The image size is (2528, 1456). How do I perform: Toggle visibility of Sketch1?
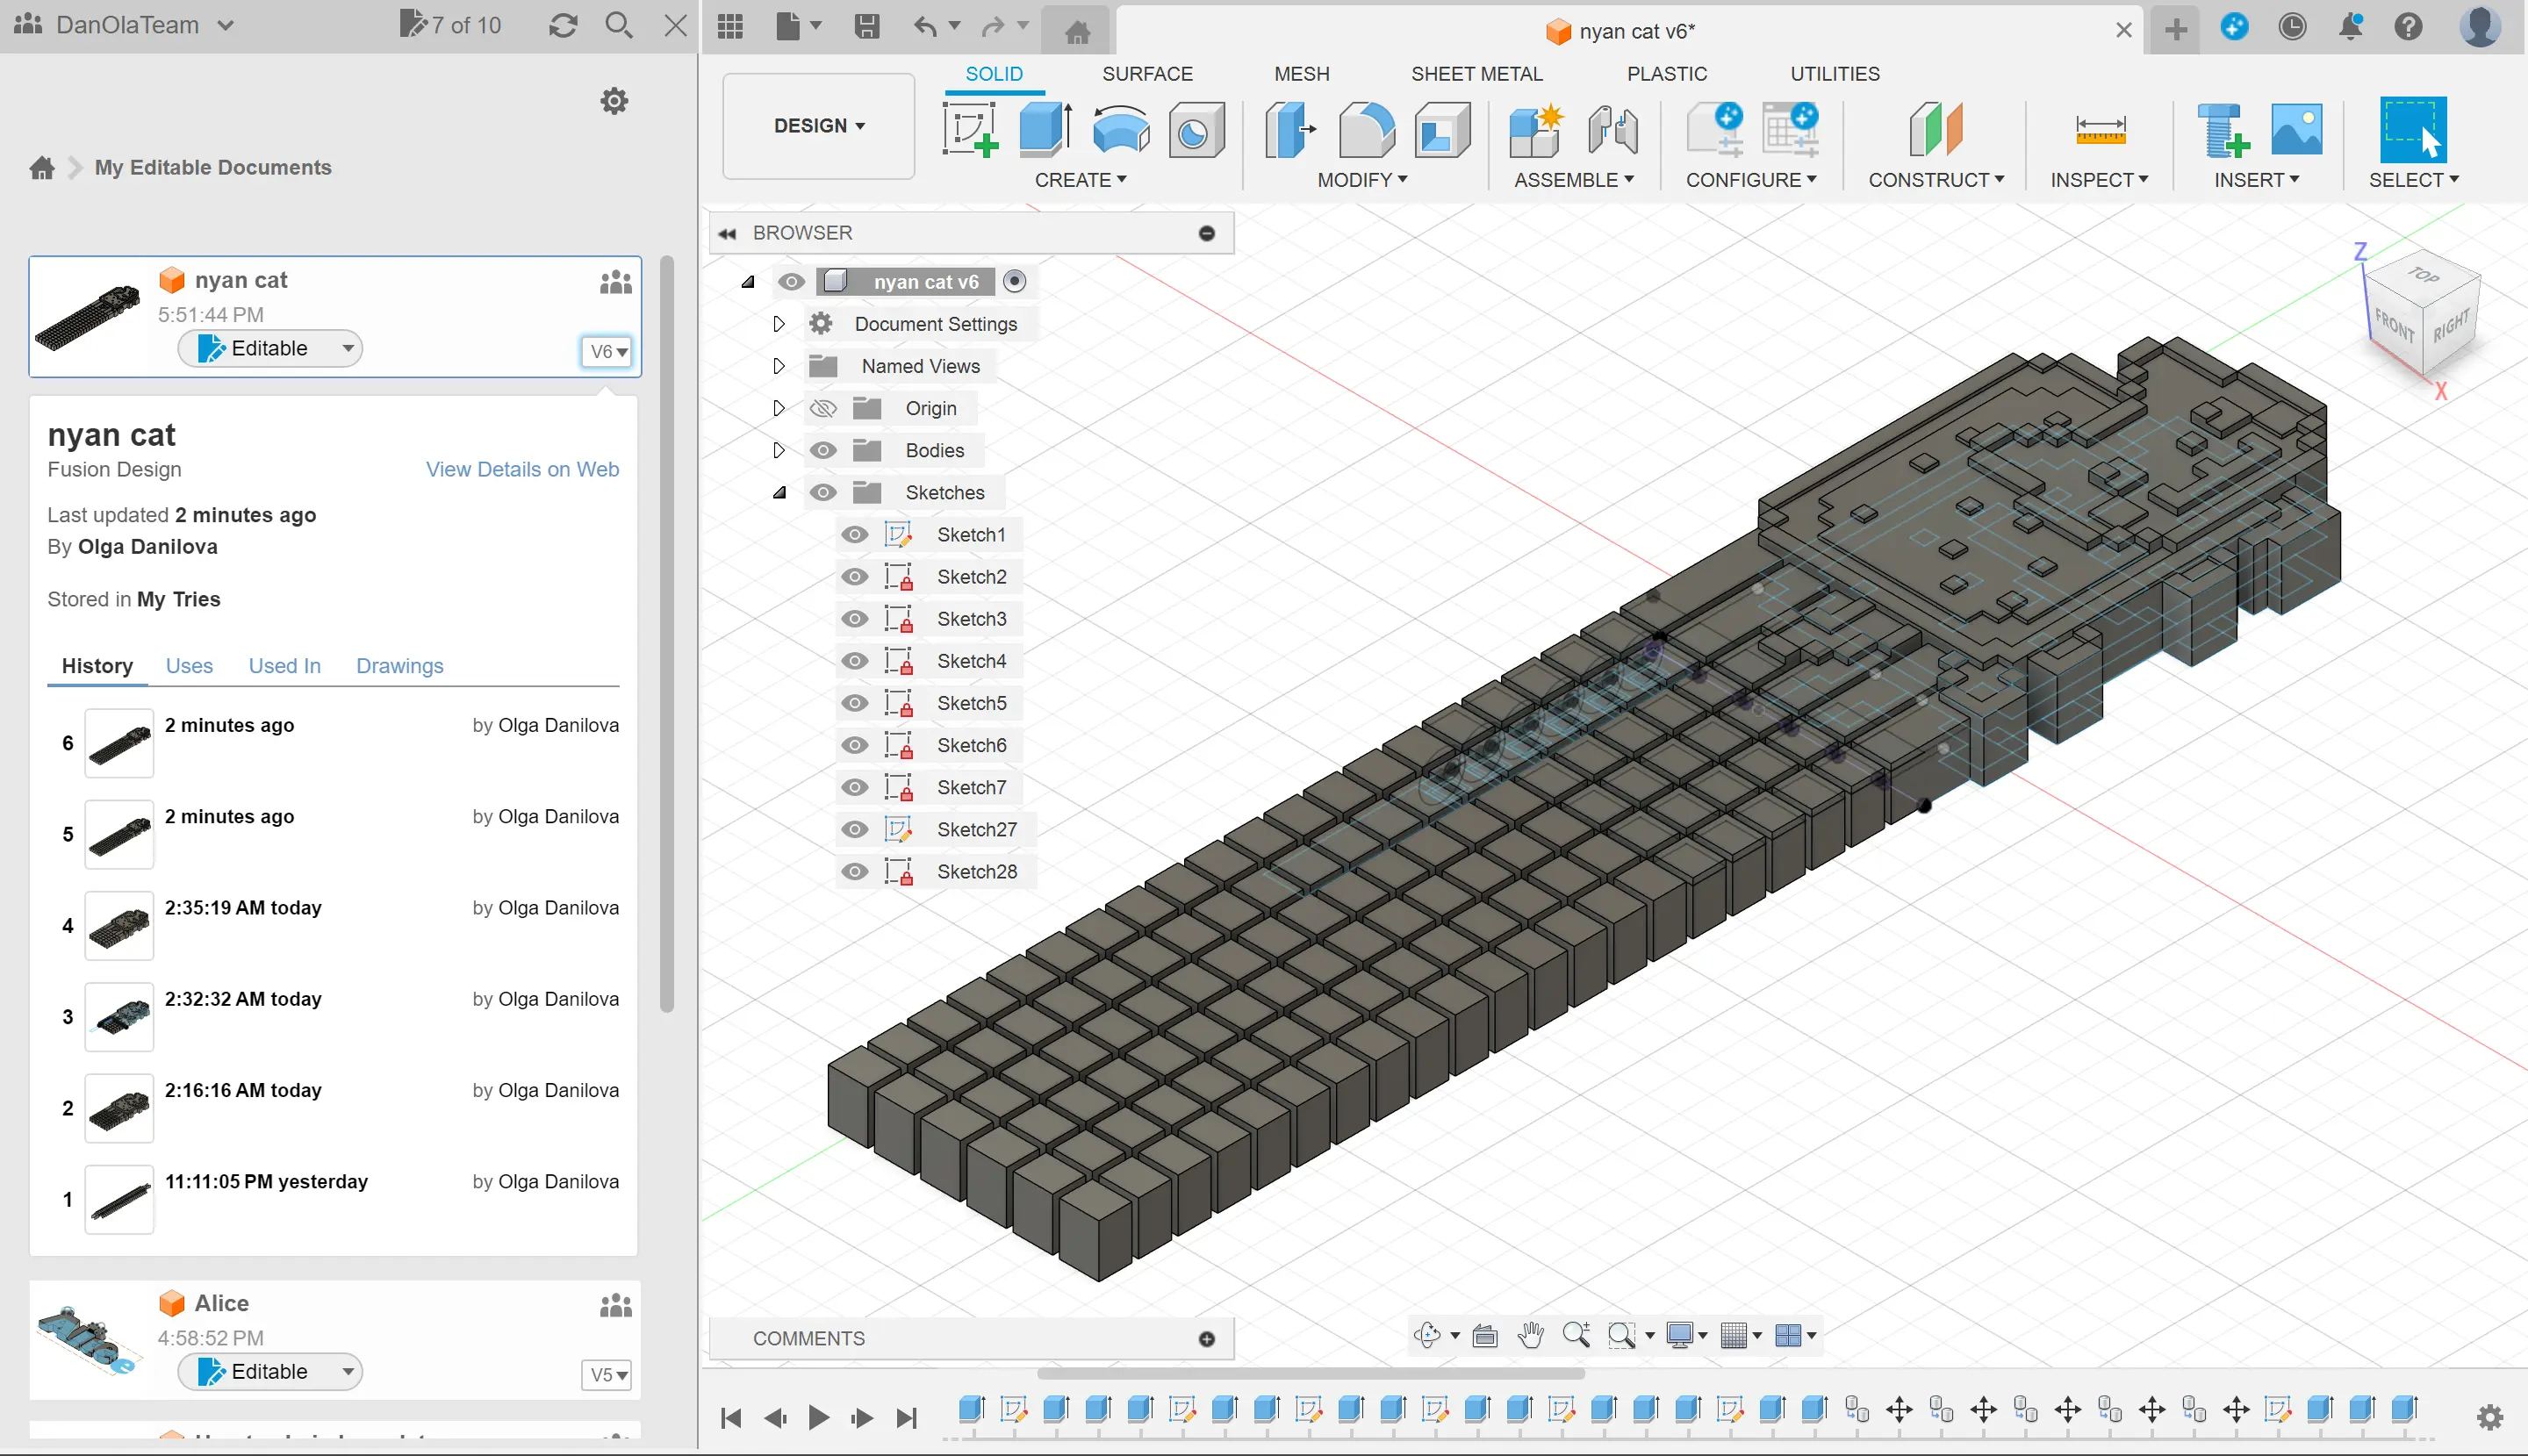pyautogui.click(x=854, y=535)
